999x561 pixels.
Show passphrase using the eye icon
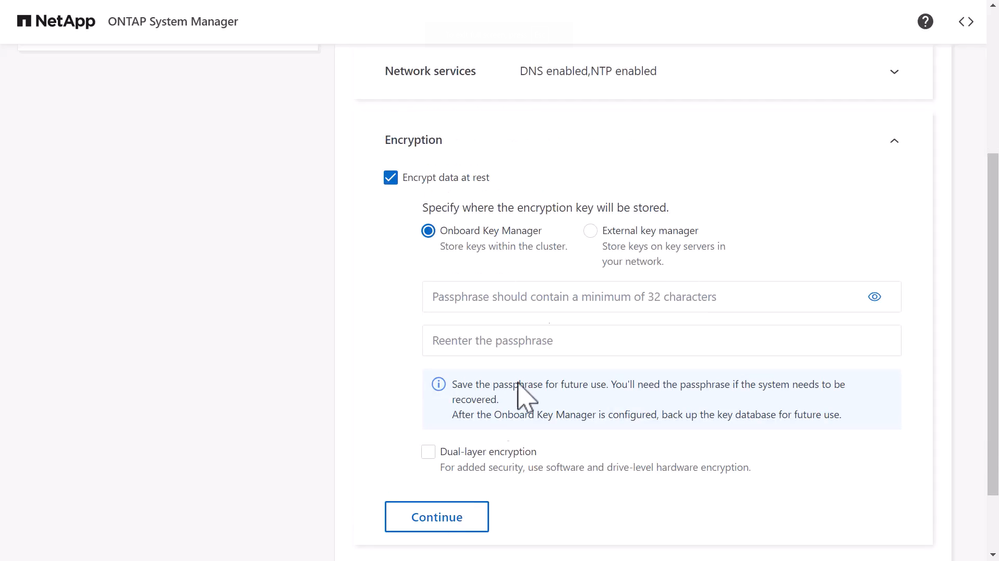[x=874, y=297]
